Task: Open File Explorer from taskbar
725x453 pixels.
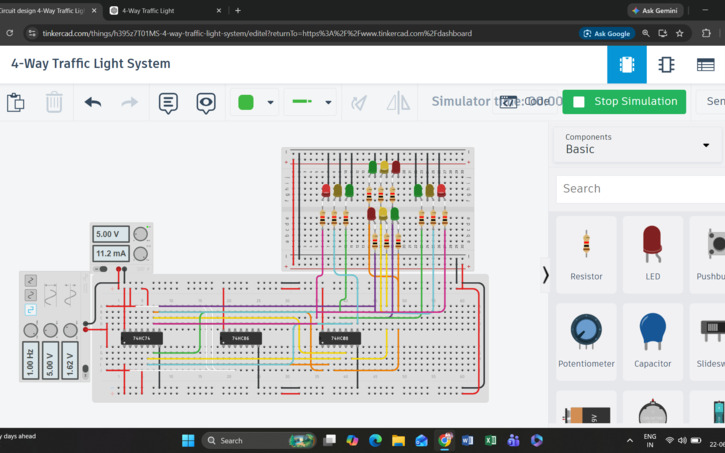Action: coord(398,441)
